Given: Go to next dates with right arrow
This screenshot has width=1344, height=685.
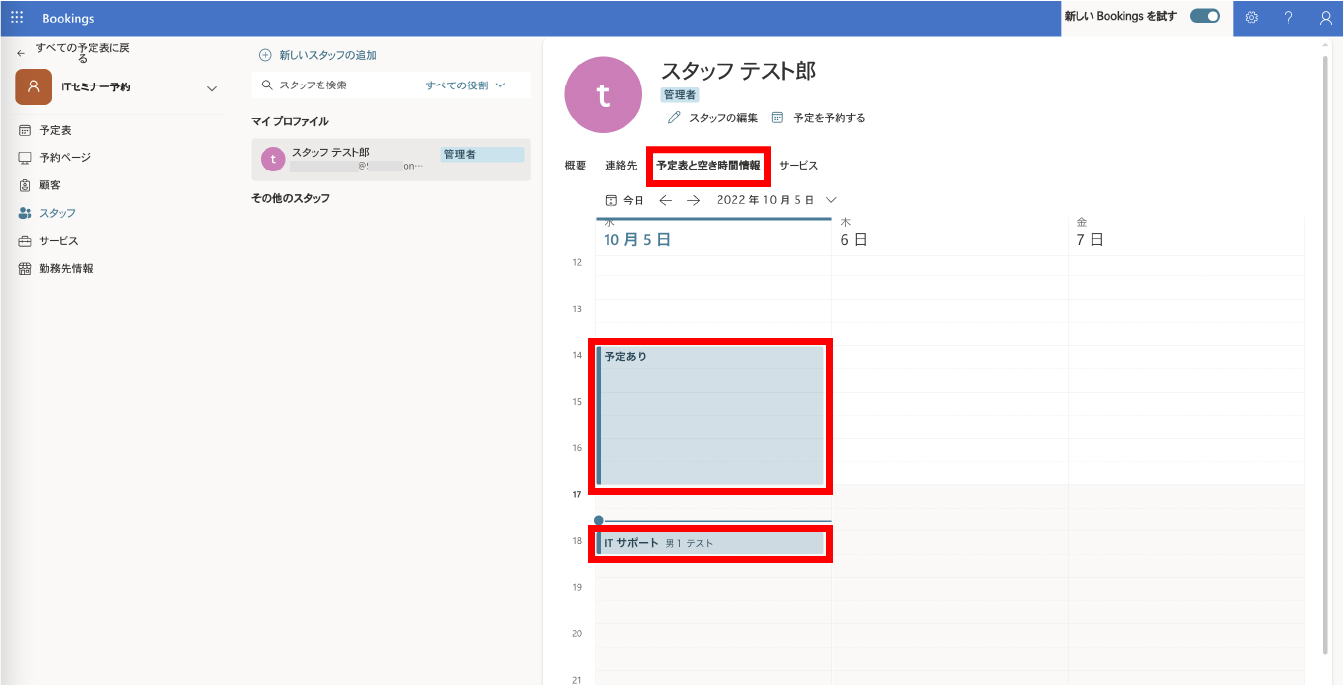Looking at the screenshot, I should pyautogui.click(x=693, y=200).
